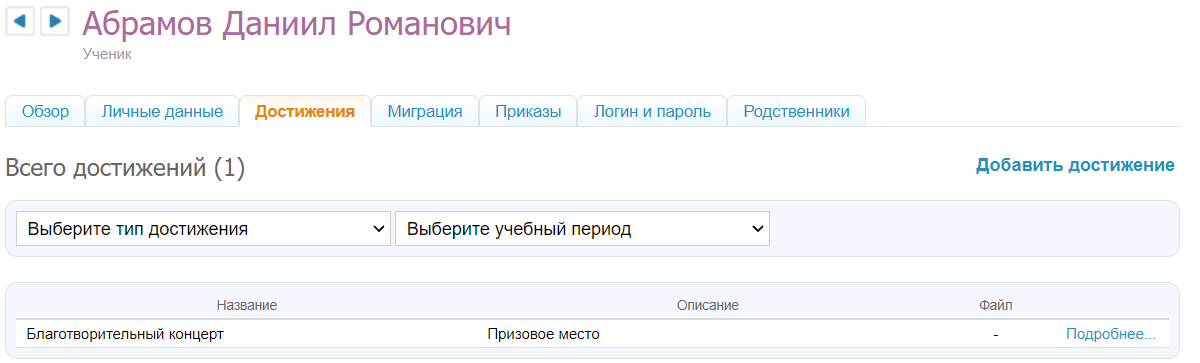
Task: Click the Абрамов Даниил Романович heading
Action: (296, 25)
